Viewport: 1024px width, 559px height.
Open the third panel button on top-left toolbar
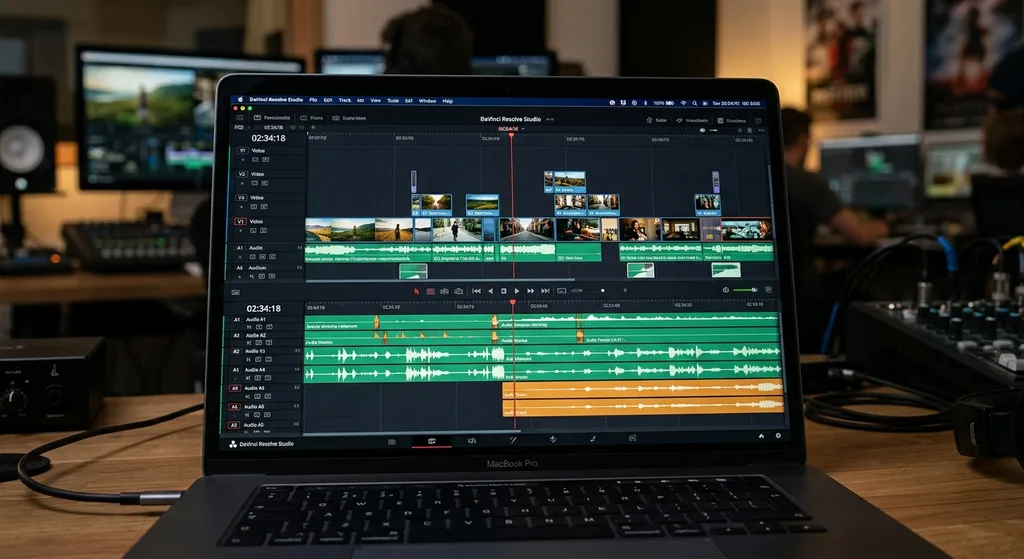pos(312,118)
